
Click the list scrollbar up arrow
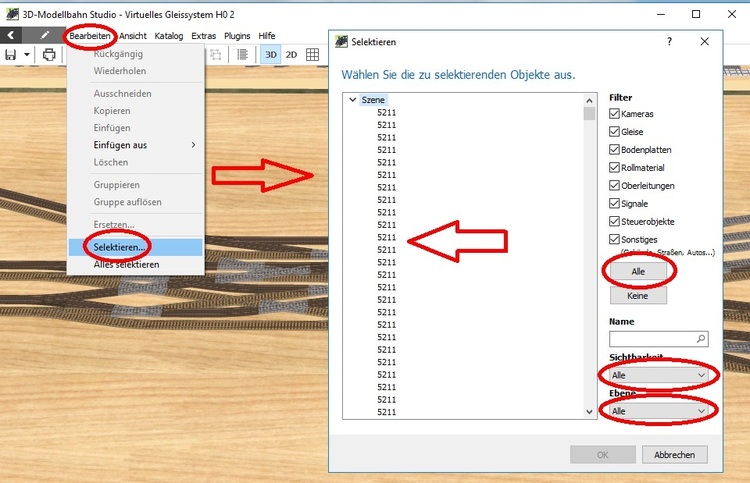(589, 100)
